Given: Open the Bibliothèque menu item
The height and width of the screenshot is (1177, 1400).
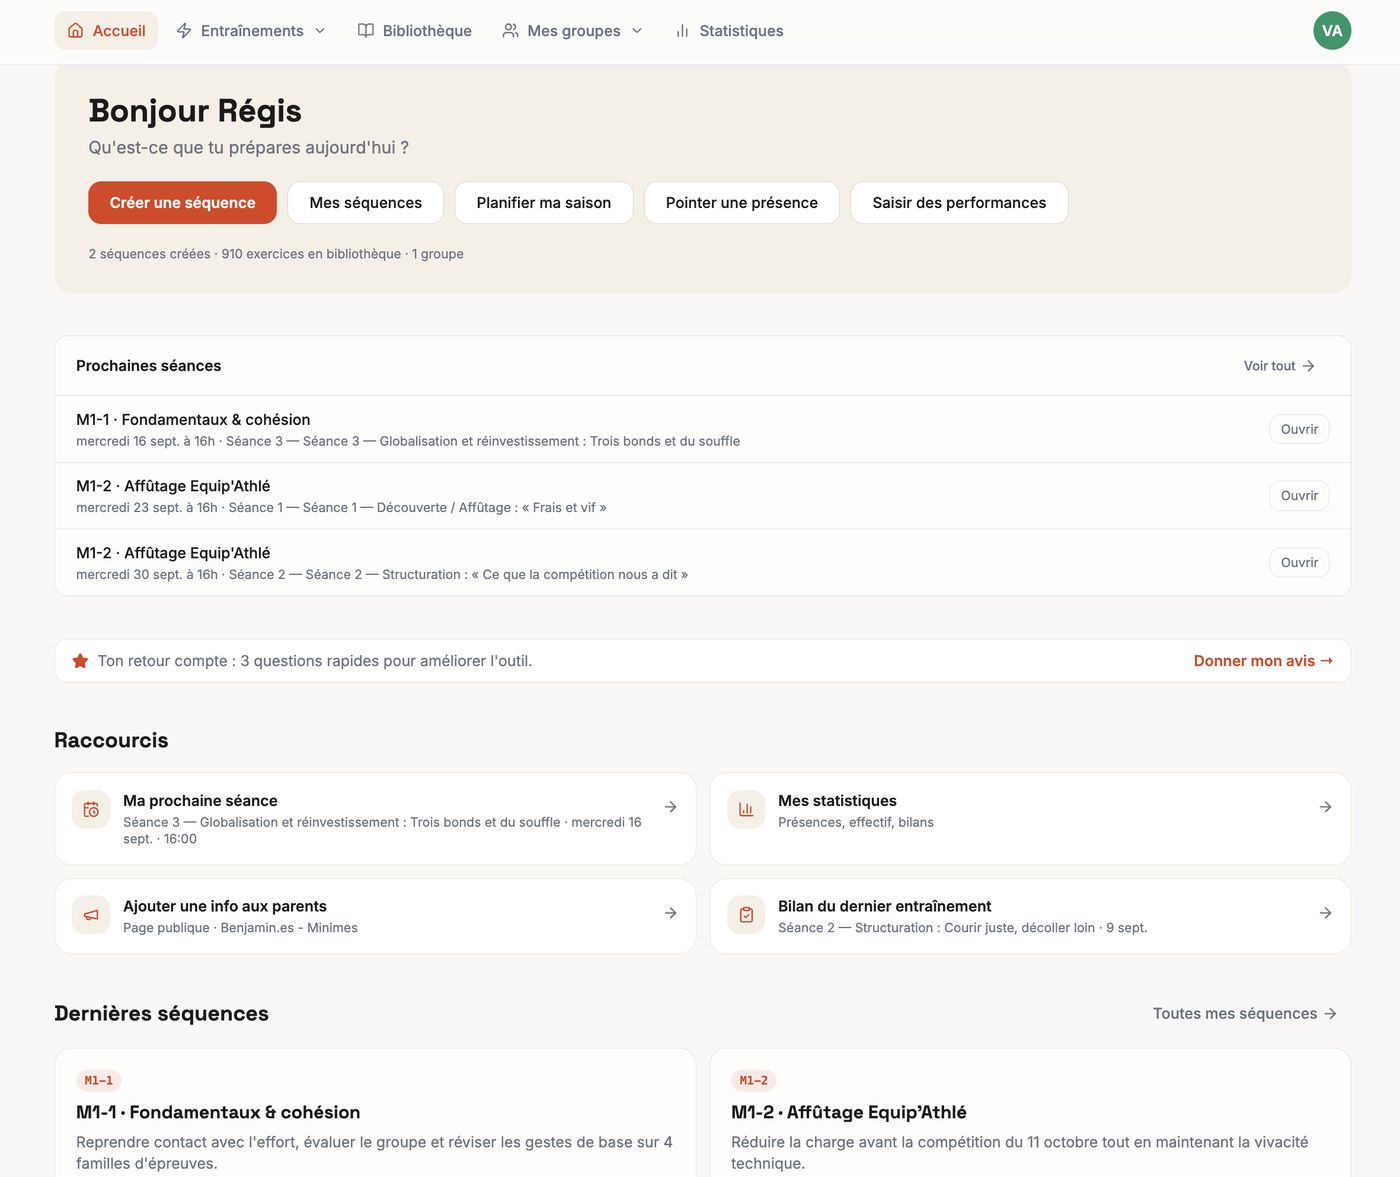Looking at the screenshot, I should 415,31.
